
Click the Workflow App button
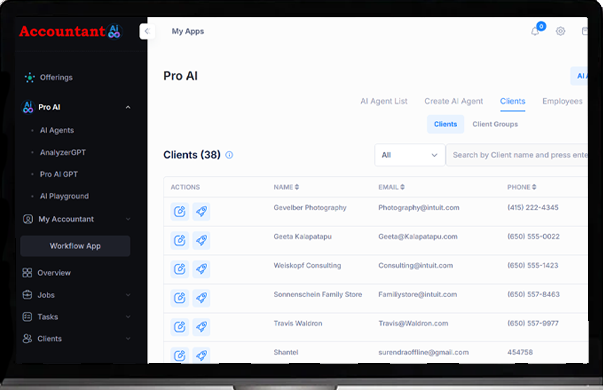(x=75, y=246)
